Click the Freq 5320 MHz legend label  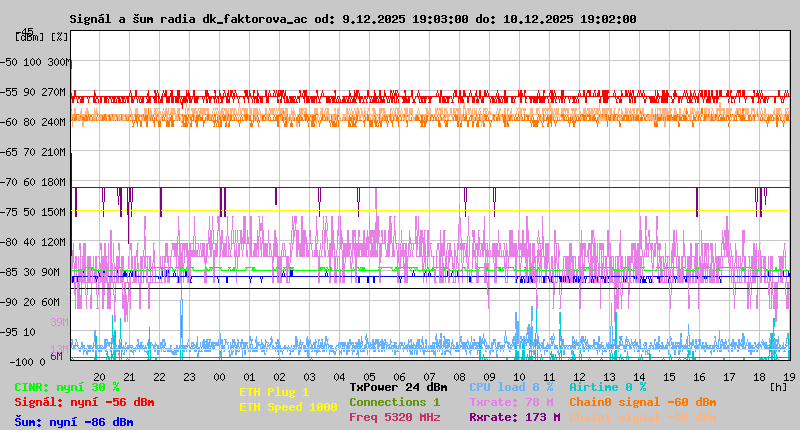(x=394, y=417)
